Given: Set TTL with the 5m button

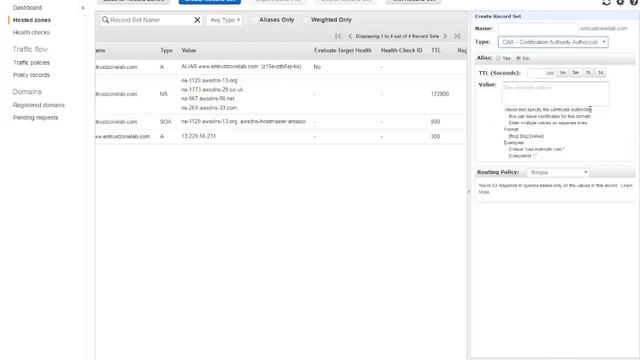Looking at the screenshot, I should (x=576, y=73).
